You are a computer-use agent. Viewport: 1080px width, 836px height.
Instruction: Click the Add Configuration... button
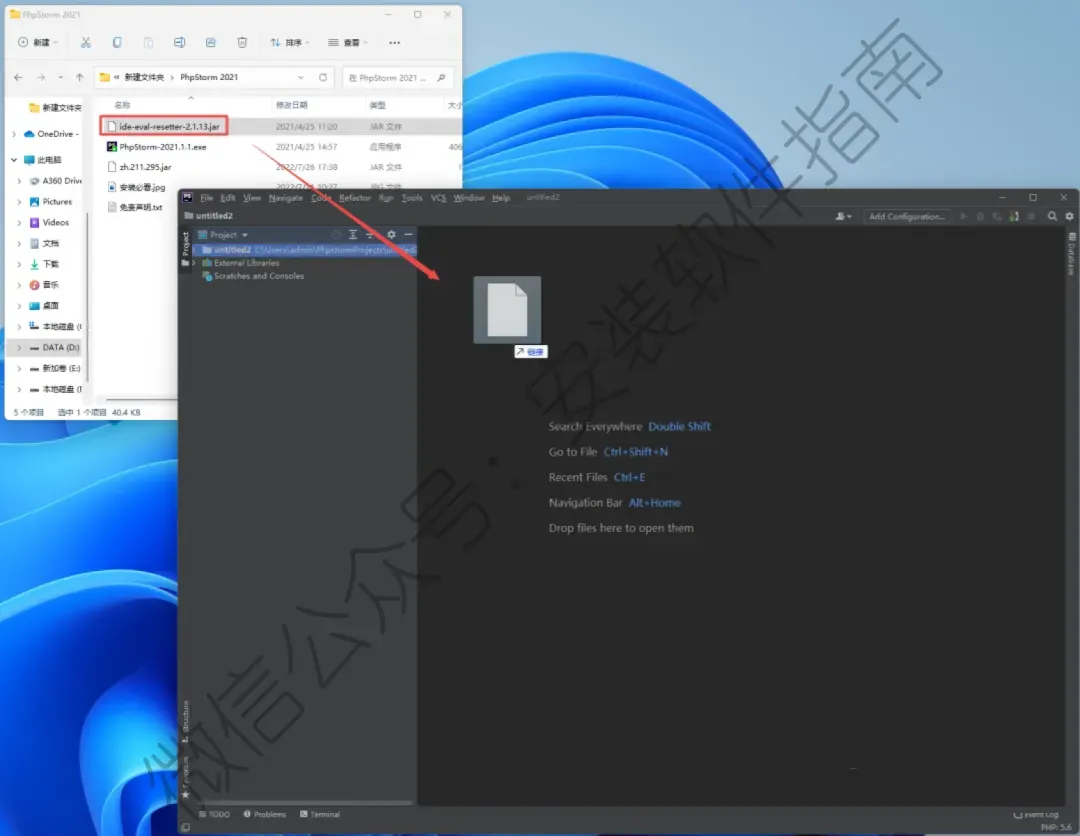(x=906, y=216)
